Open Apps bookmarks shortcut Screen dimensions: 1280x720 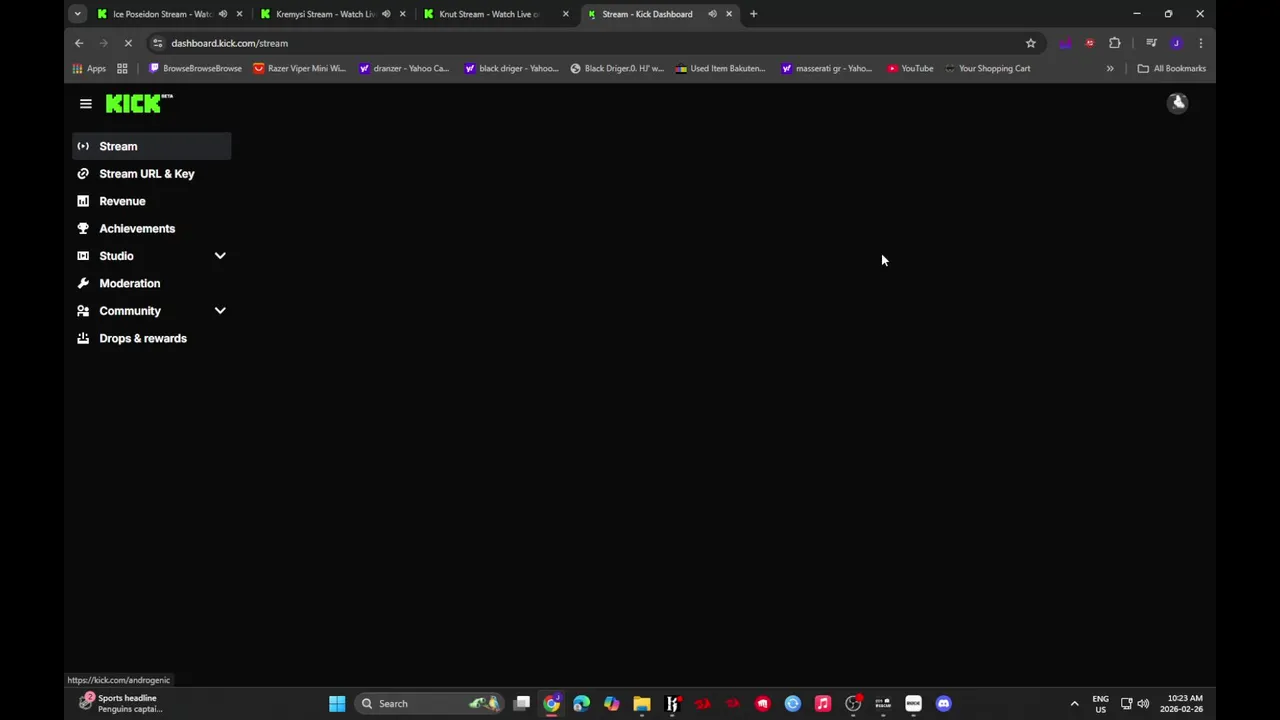pyautogui.click(x=89, y=69)
